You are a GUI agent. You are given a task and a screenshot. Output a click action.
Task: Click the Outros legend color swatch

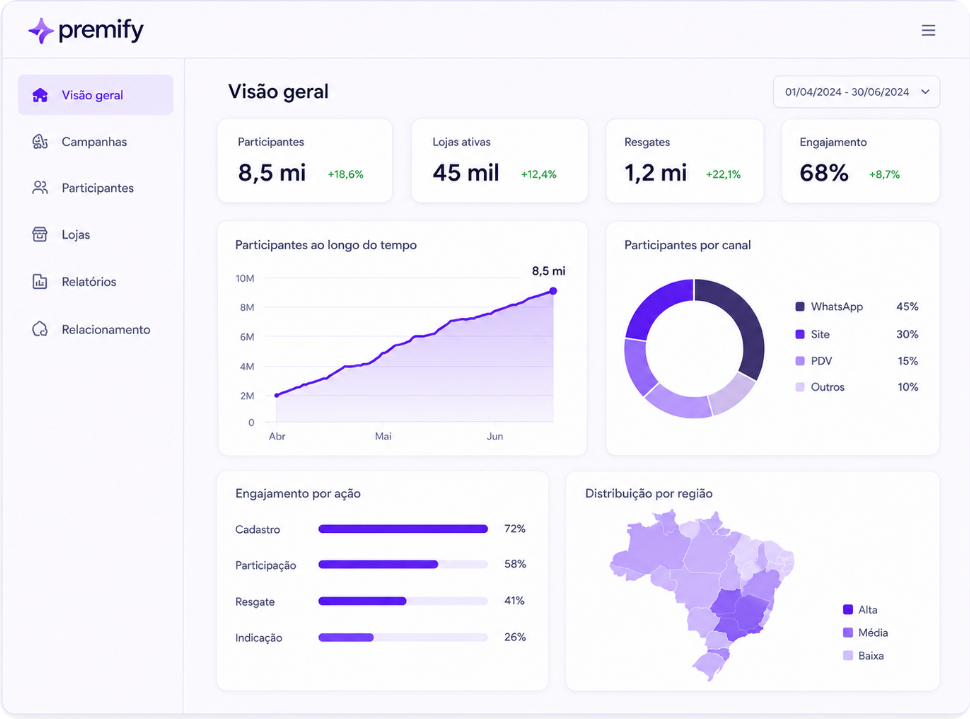[x=800, y=387]
